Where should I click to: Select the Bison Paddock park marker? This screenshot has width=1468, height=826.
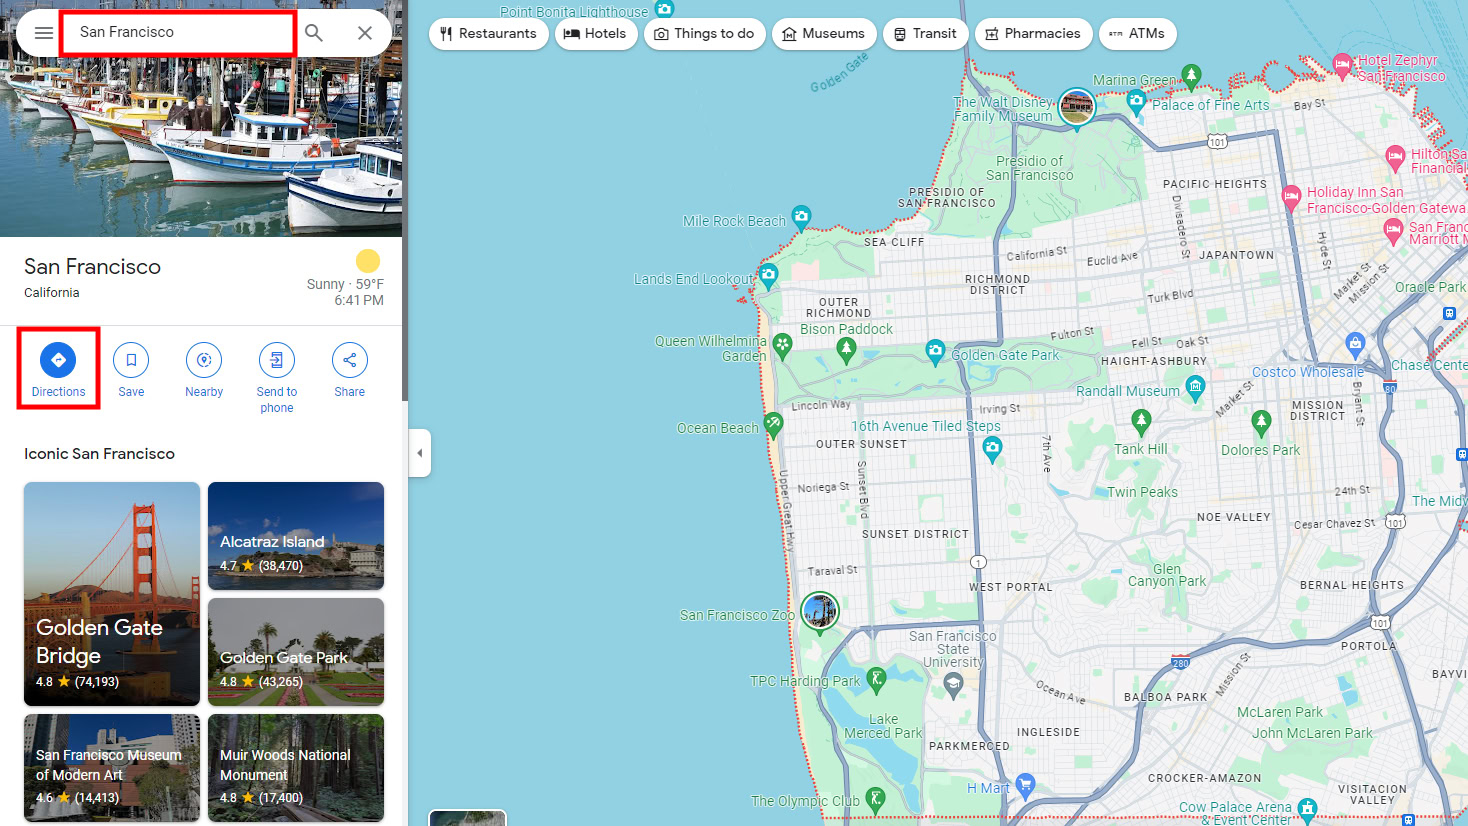pyautogui.click(x=846, y=349)
